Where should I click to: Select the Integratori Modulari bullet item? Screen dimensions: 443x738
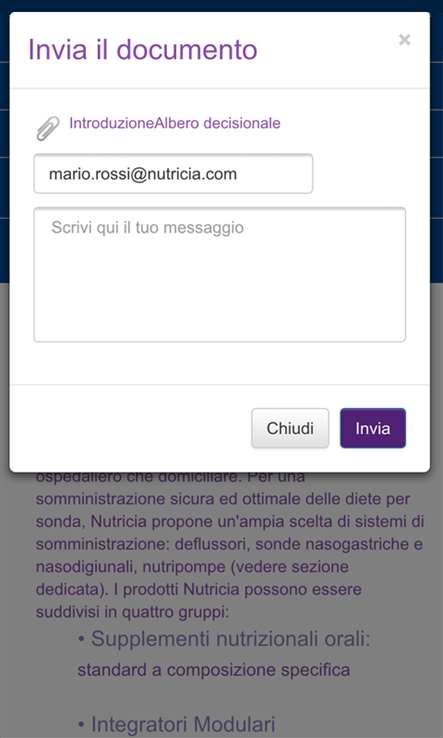click(x=177, y=725)
